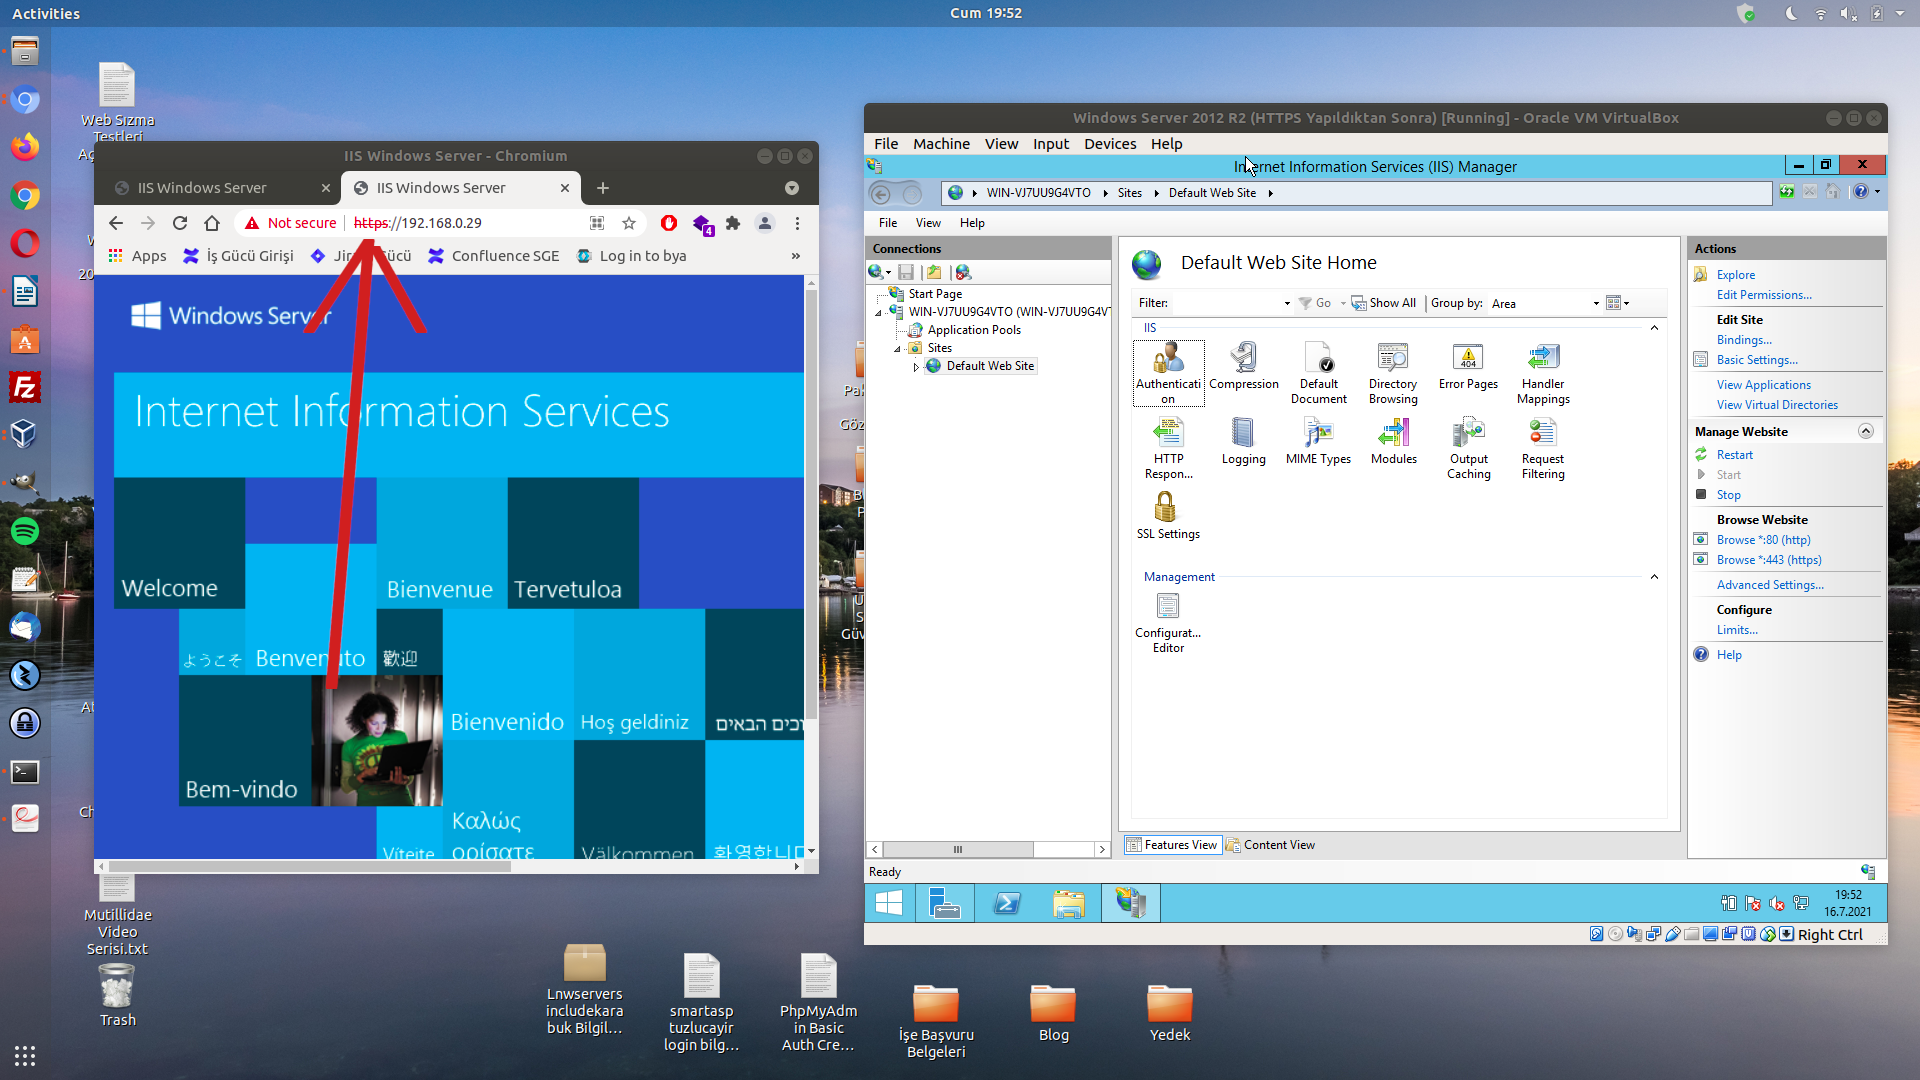Open IIS Manager File menu
This screenshot has height=1080, width=1920.
(888, 223)
